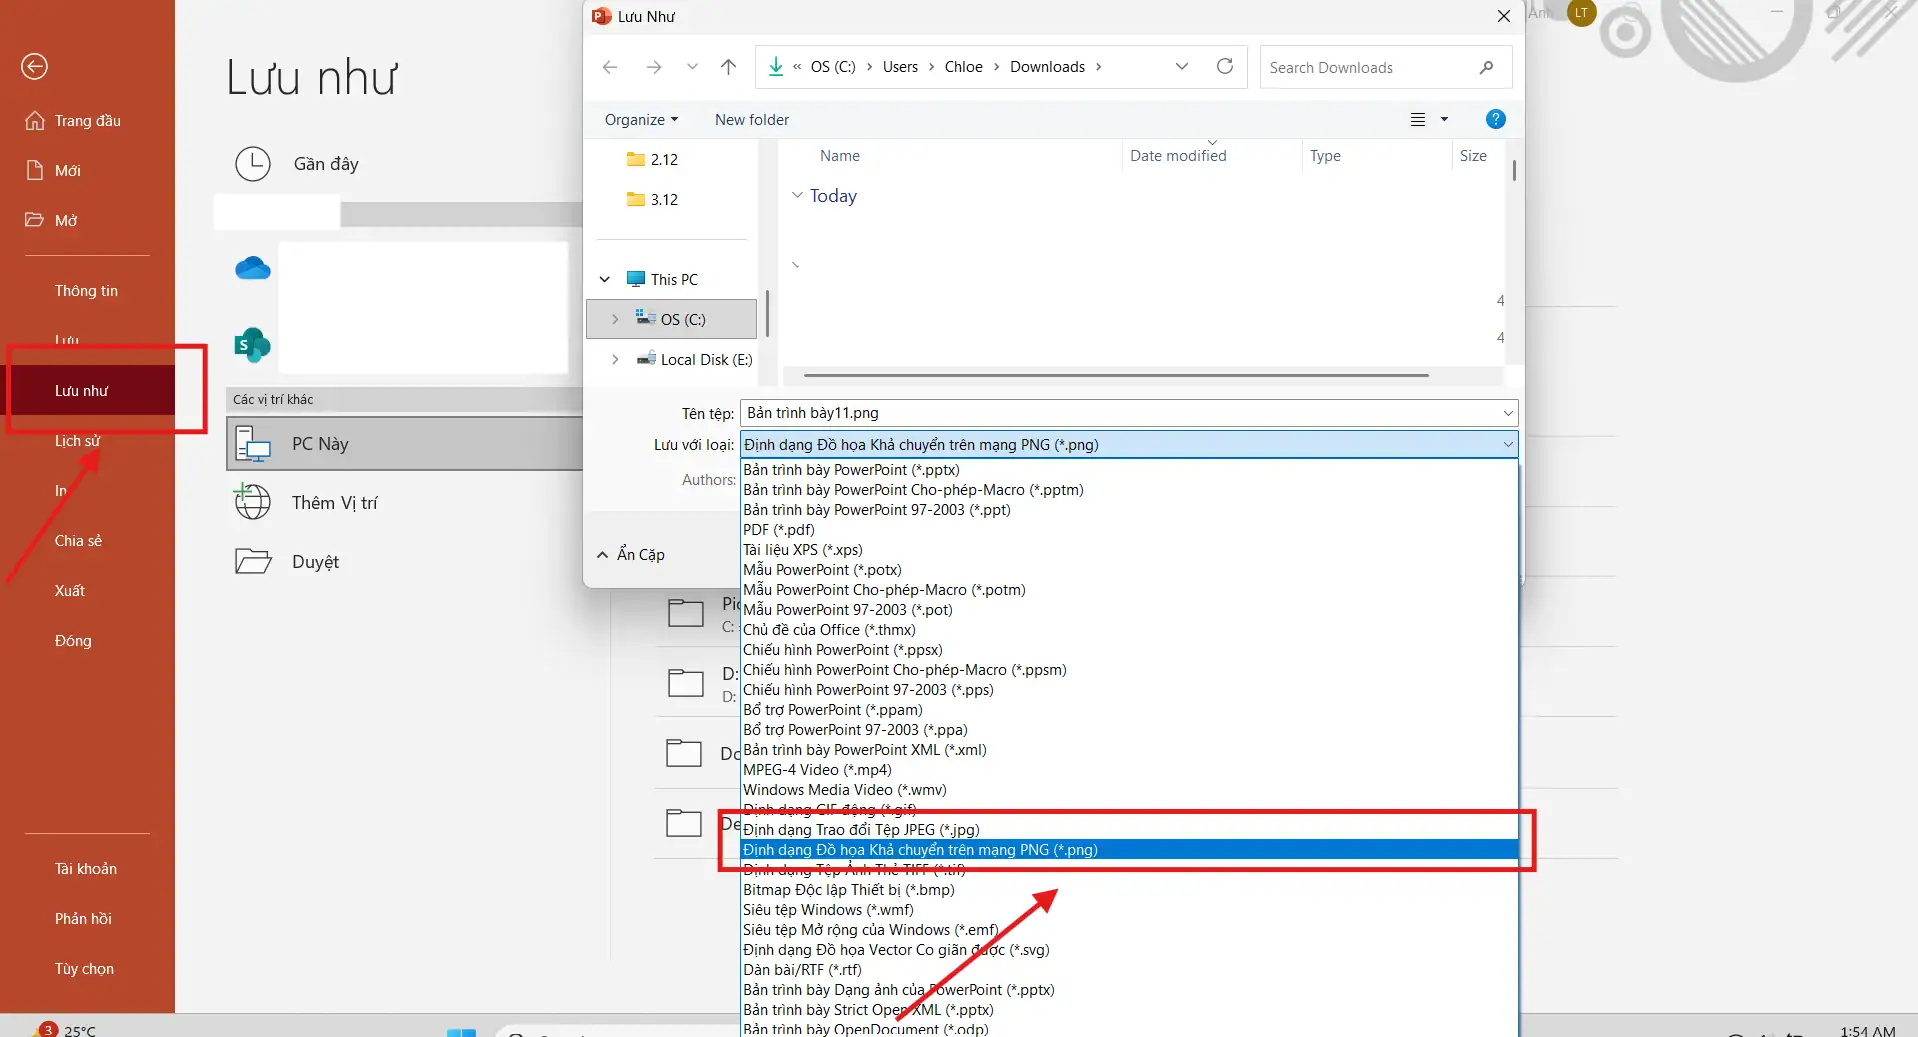Select PC Này location

pos(404,444)
